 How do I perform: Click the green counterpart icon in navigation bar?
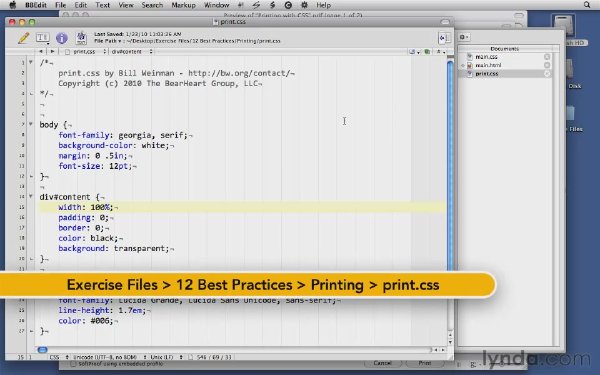click(x=427, y=52)
